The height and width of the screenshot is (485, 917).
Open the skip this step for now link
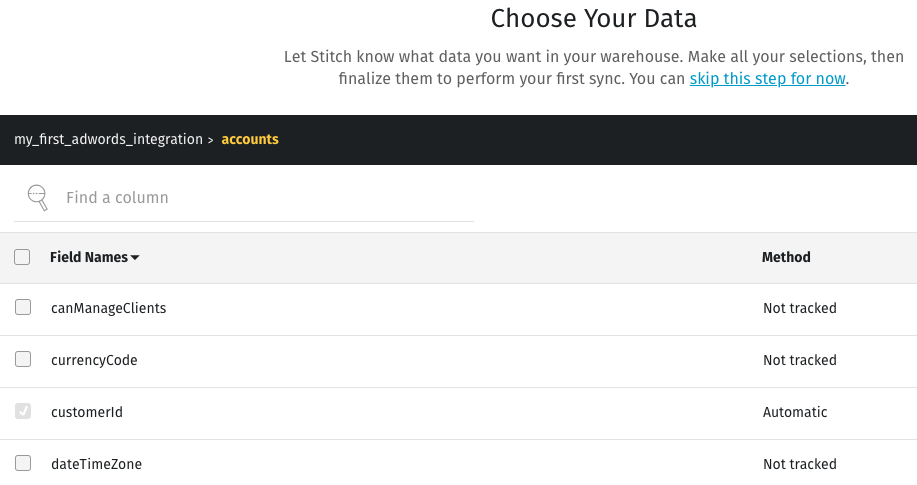click(x=767, y=78)
